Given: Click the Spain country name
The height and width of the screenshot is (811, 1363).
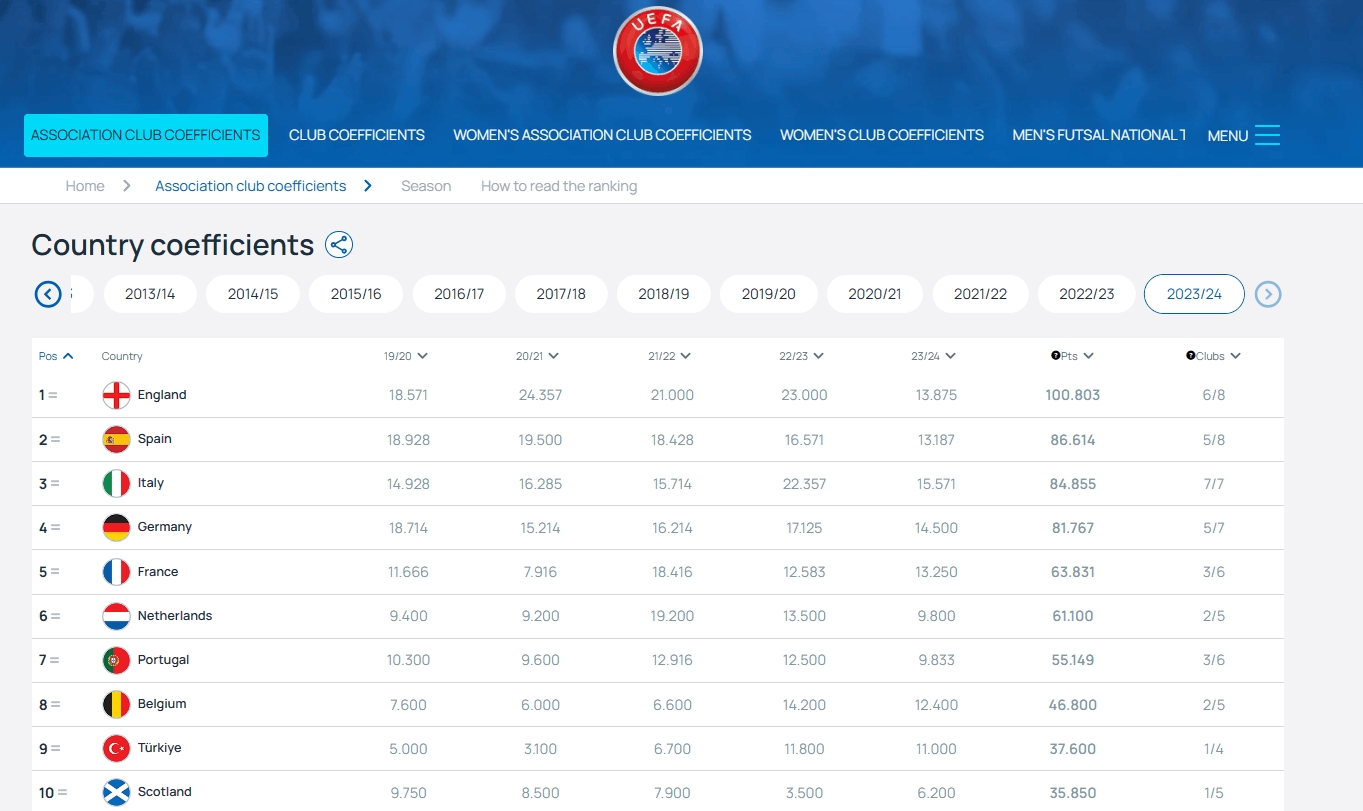Looking at the screenshot, I should pyautogui.click(x=155, y=439).
